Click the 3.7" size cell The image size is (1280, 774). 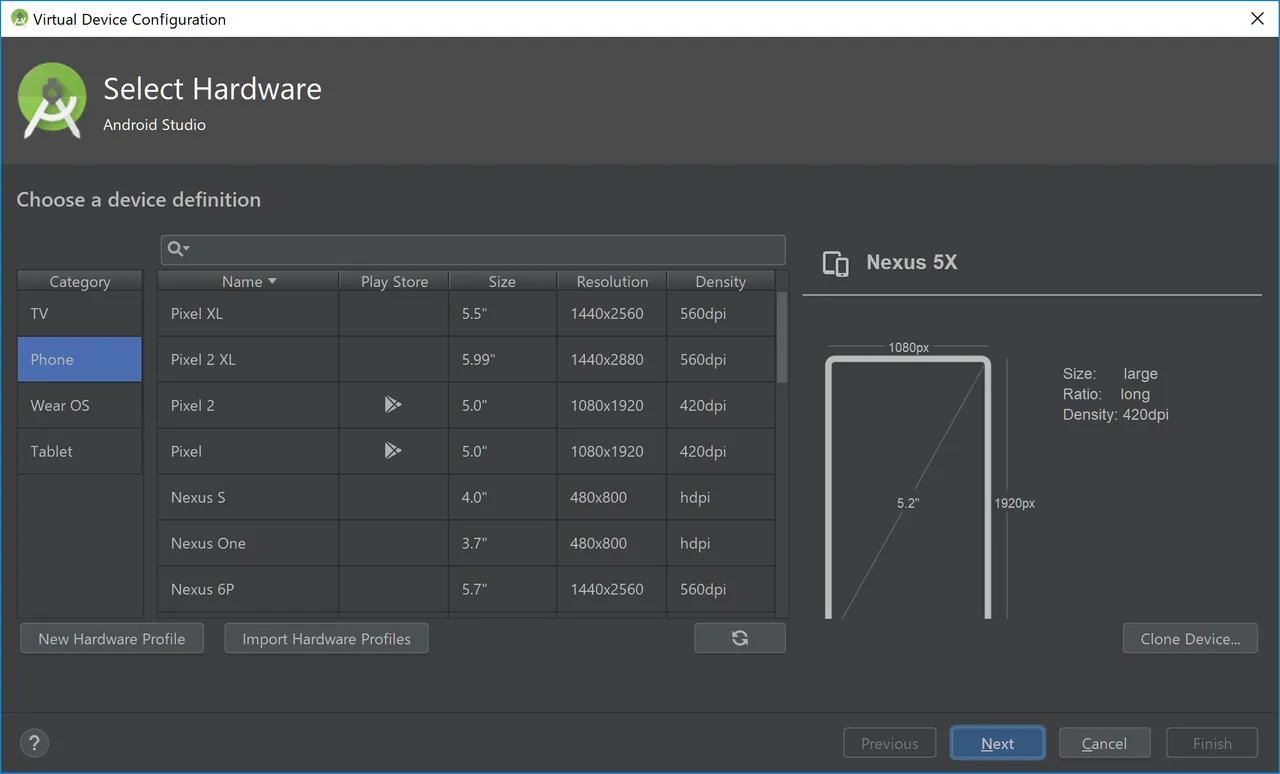(503, 543)
